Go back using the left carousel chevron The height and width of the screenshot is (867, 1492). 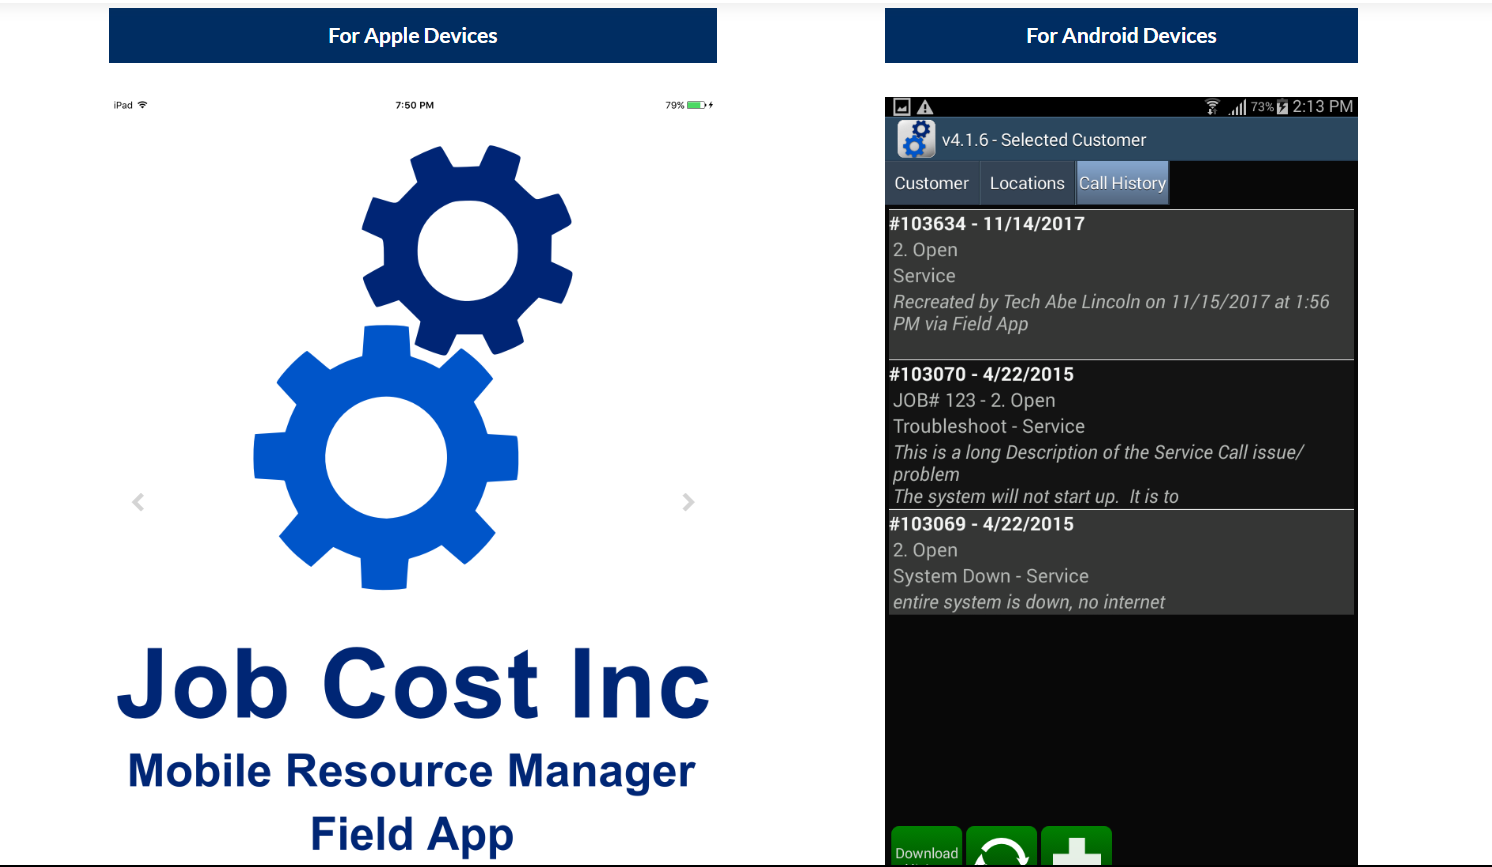[x=137, y=502]
